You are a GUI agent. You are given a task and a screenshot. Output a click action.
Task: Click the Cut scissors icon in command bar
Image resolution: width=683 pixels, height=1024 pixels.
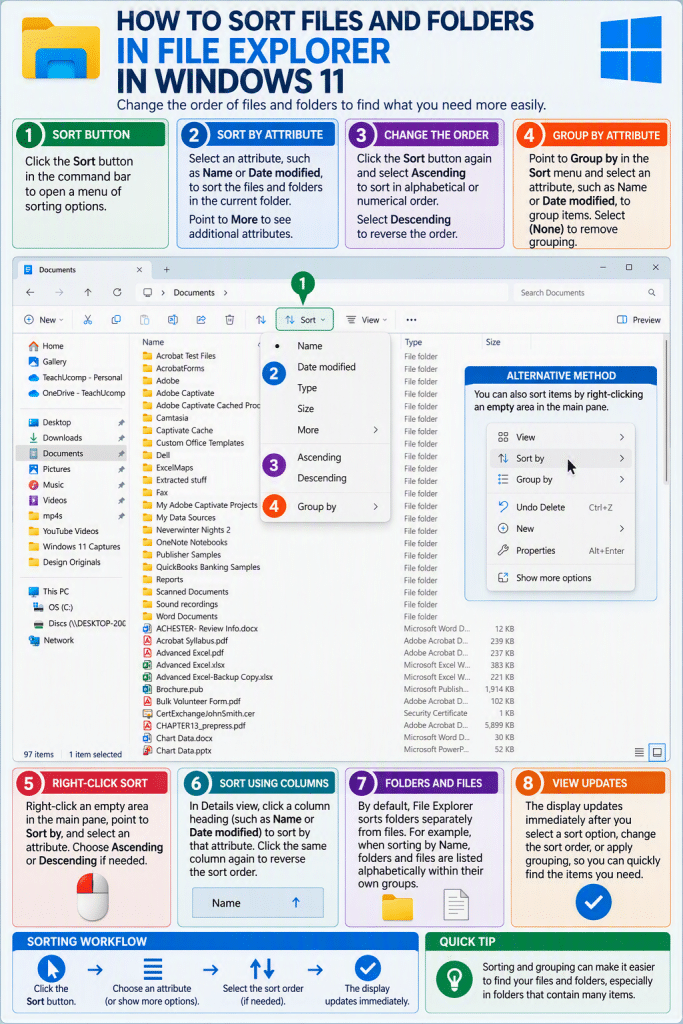point(87,320)
